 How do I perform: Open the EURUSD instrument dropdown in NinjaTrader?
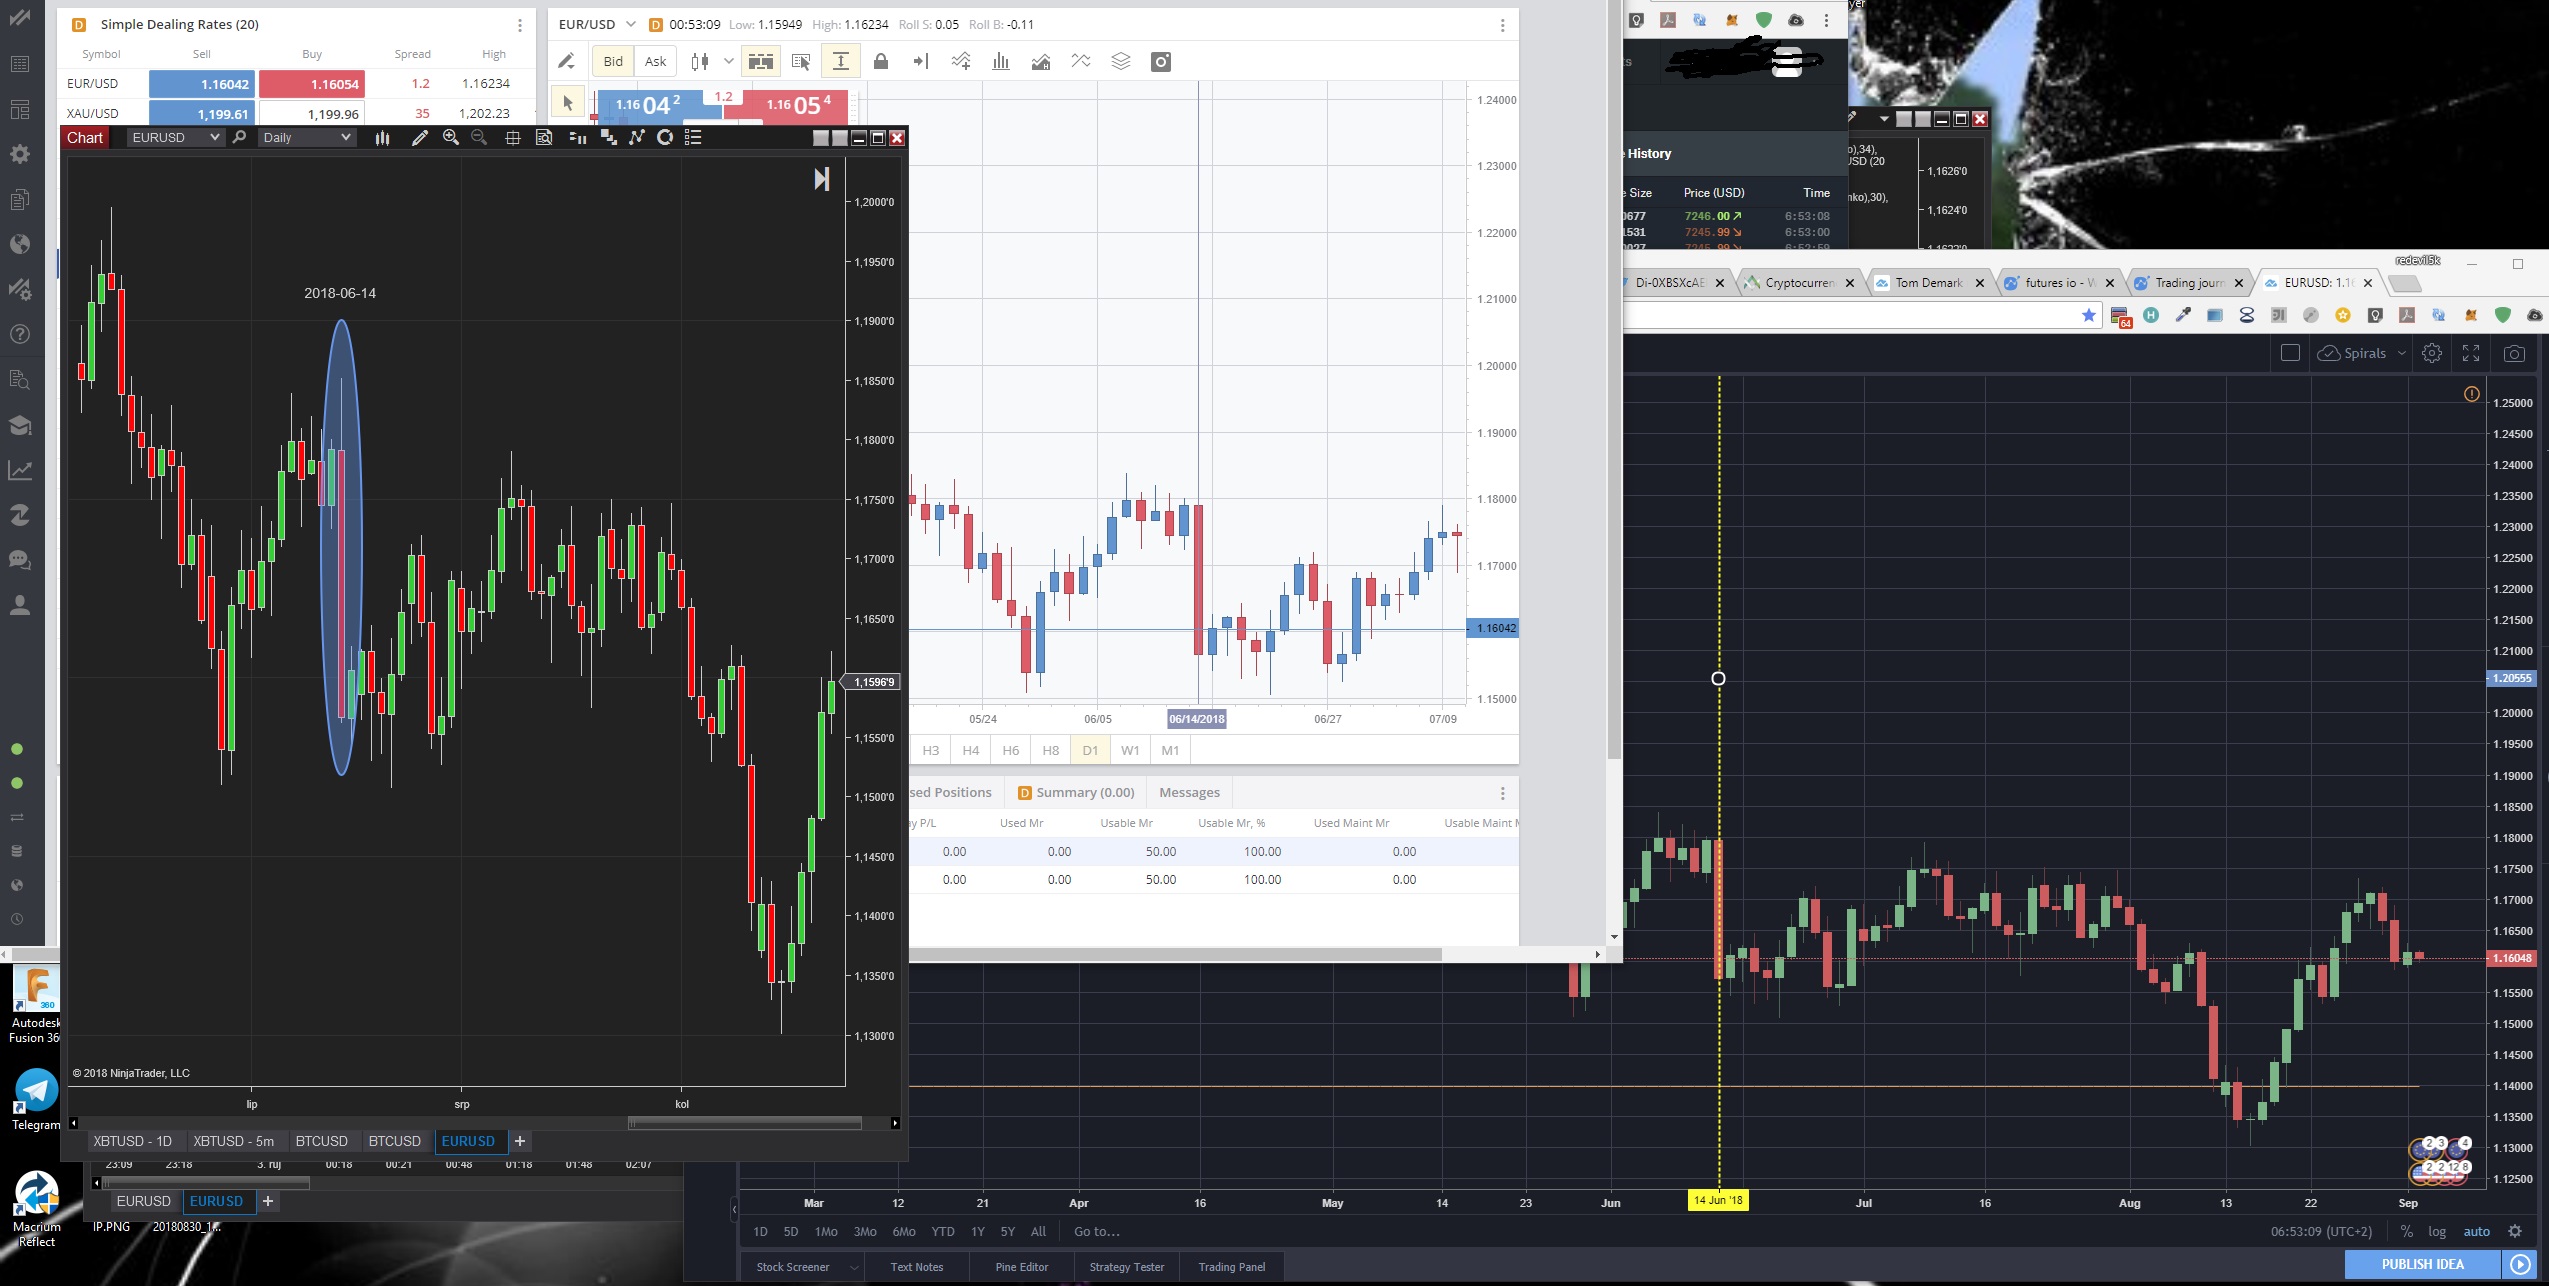pos(174,138)
